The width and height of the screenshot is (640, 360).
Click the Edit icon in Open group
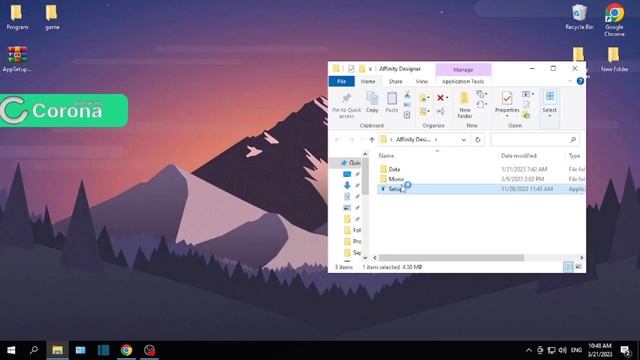pos(527,105)
